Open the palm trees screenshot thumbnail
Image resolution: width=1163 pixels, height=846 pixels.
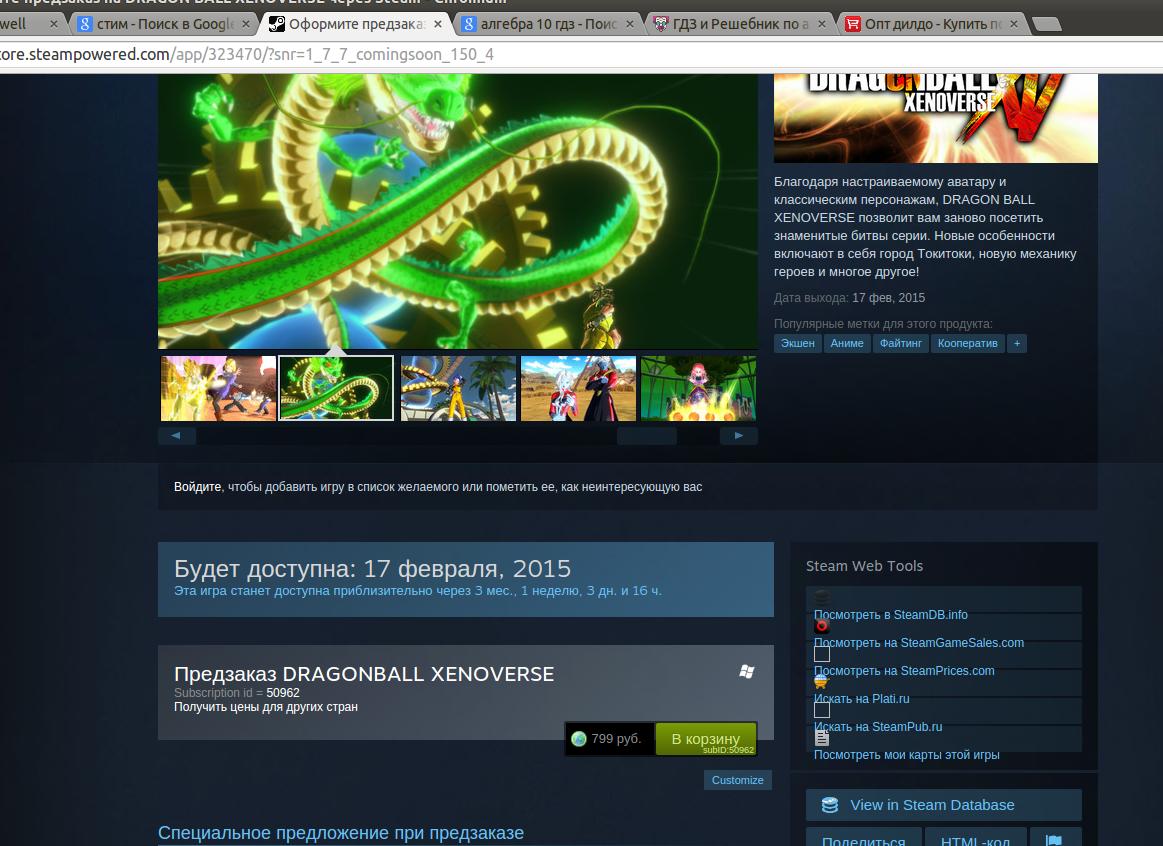(458, 388)
